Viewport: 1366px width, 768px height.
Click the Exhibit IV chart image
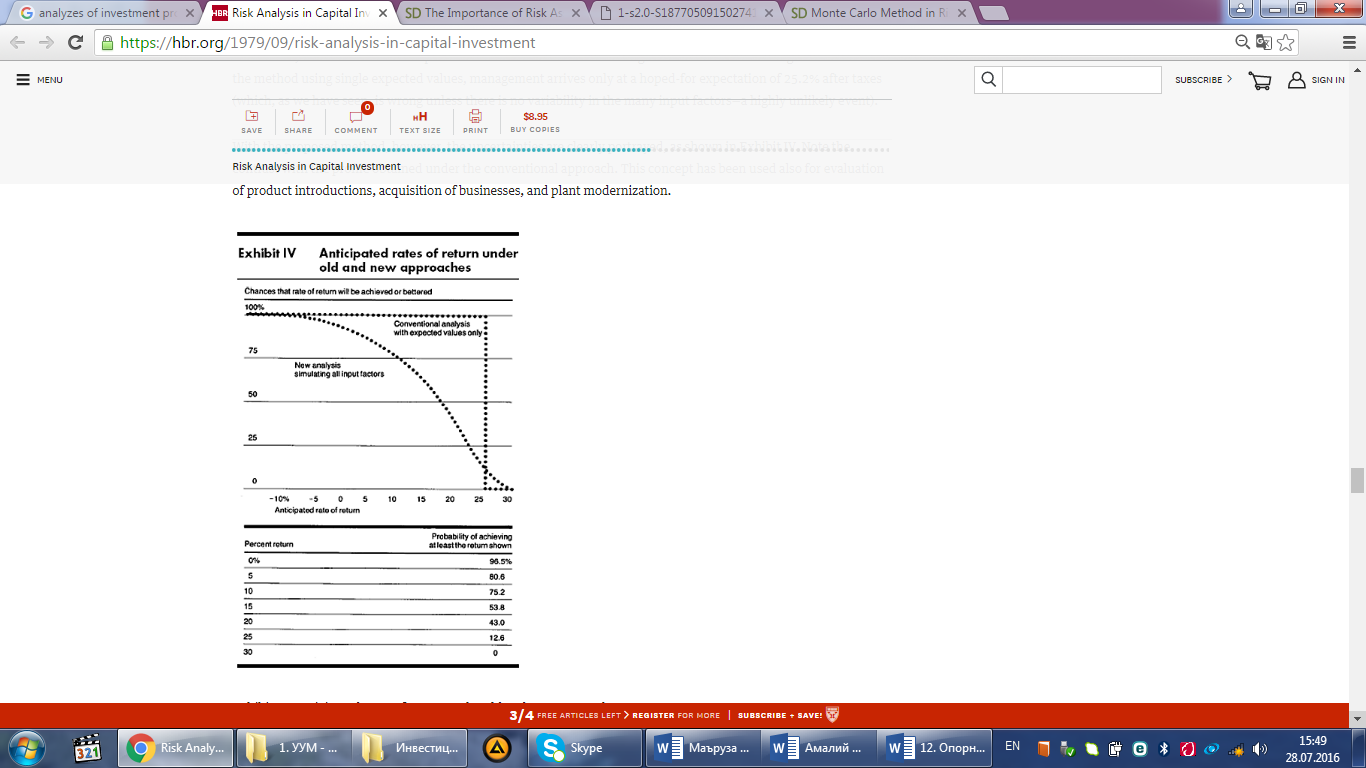(x=378, y=450)
